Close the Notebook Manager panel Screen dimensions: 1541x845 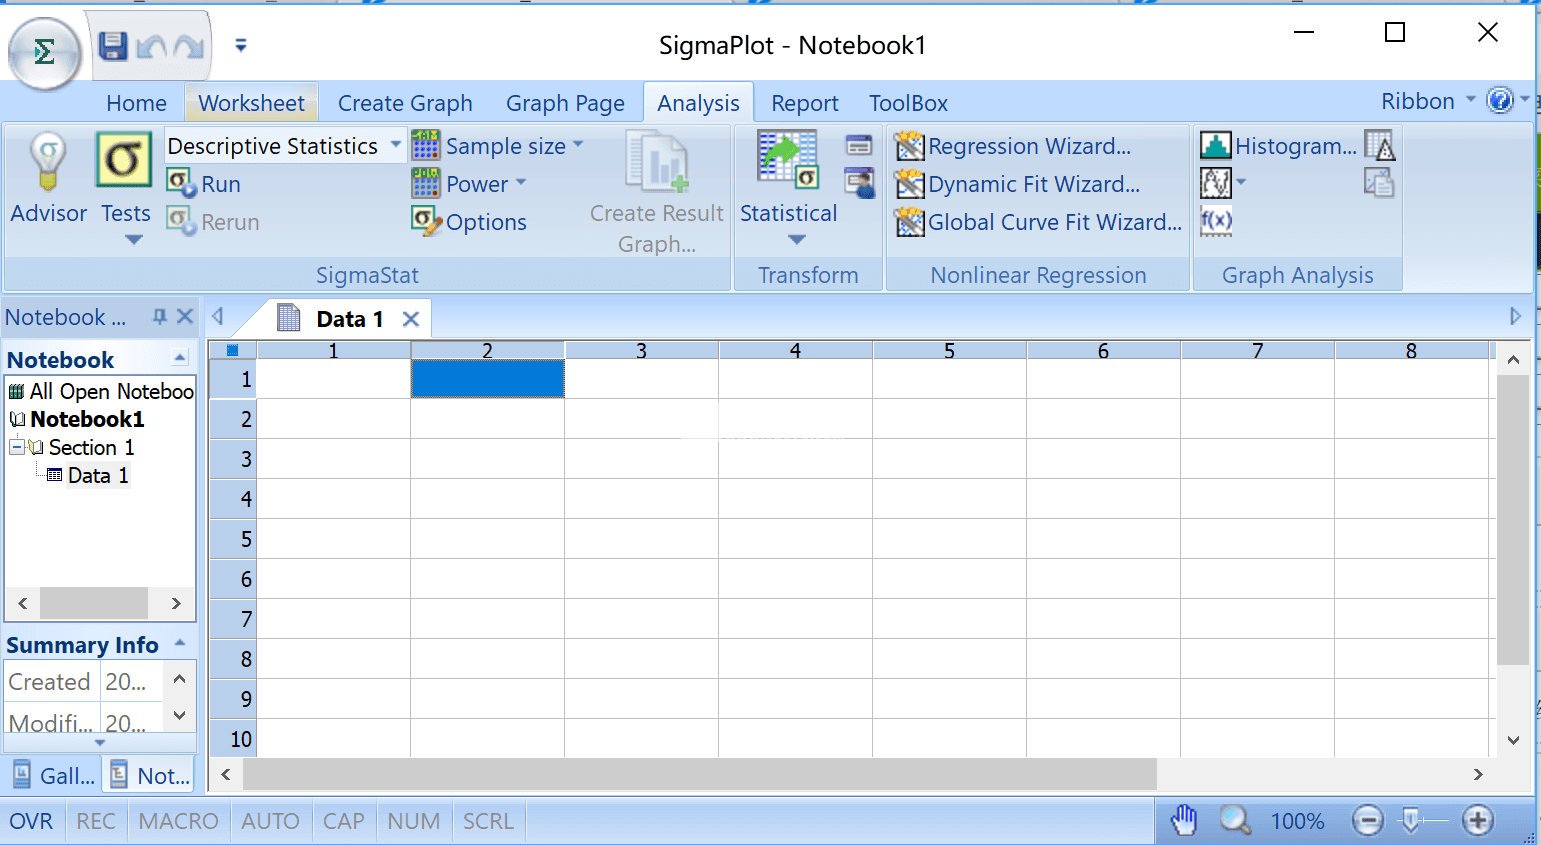coord(185,317)
